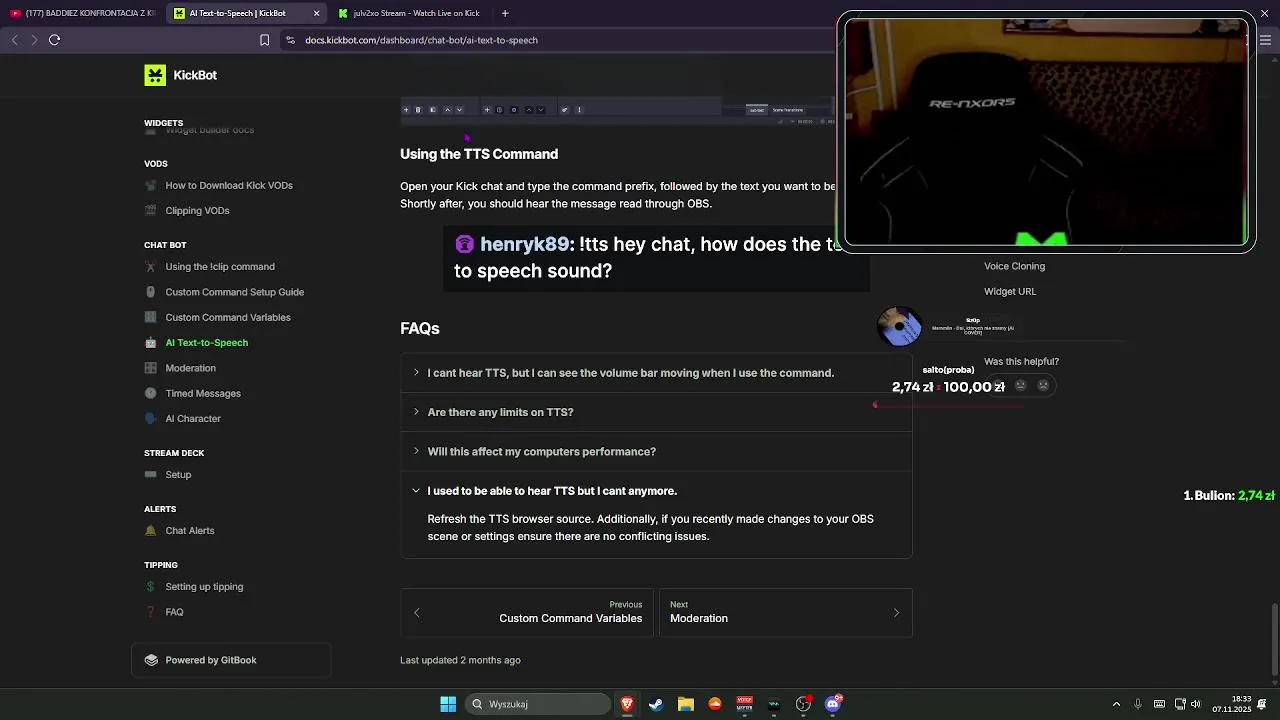Expand 'Will this affect my computers performance?'
Image resolution: width=1280 pixels, height=720 pixels.
click(656, 451)
